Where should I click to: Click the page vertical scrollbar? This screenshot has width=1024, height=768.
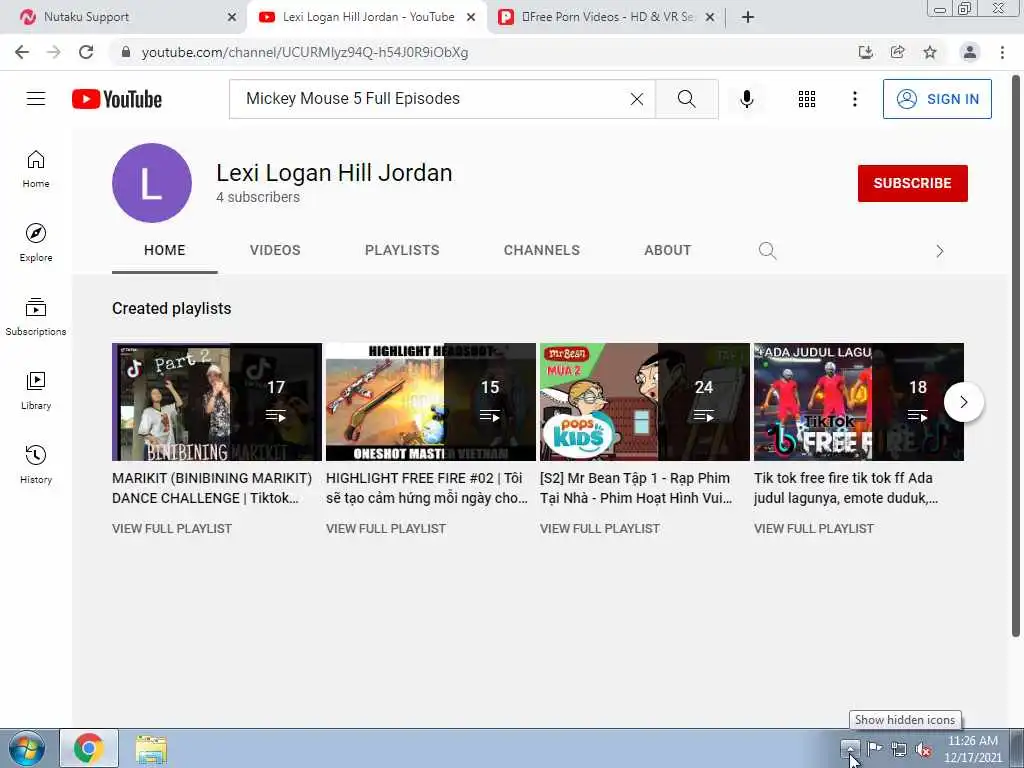click(1016, 356)
